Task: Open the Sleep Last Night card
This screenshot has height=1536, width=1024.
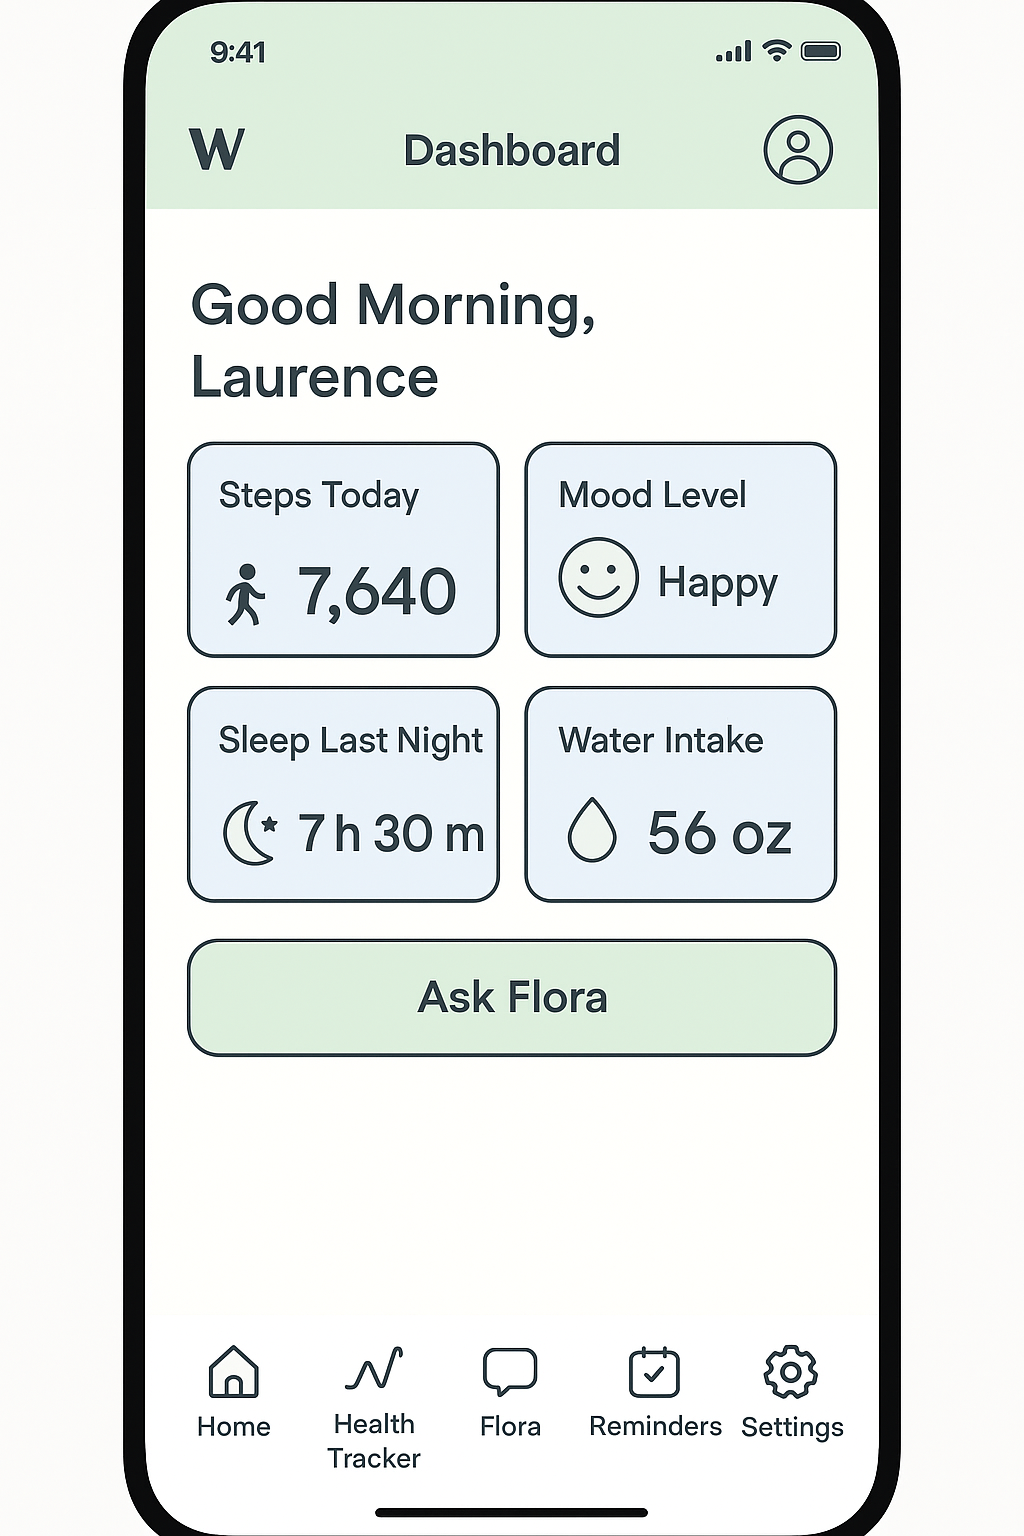Action: 343,794
